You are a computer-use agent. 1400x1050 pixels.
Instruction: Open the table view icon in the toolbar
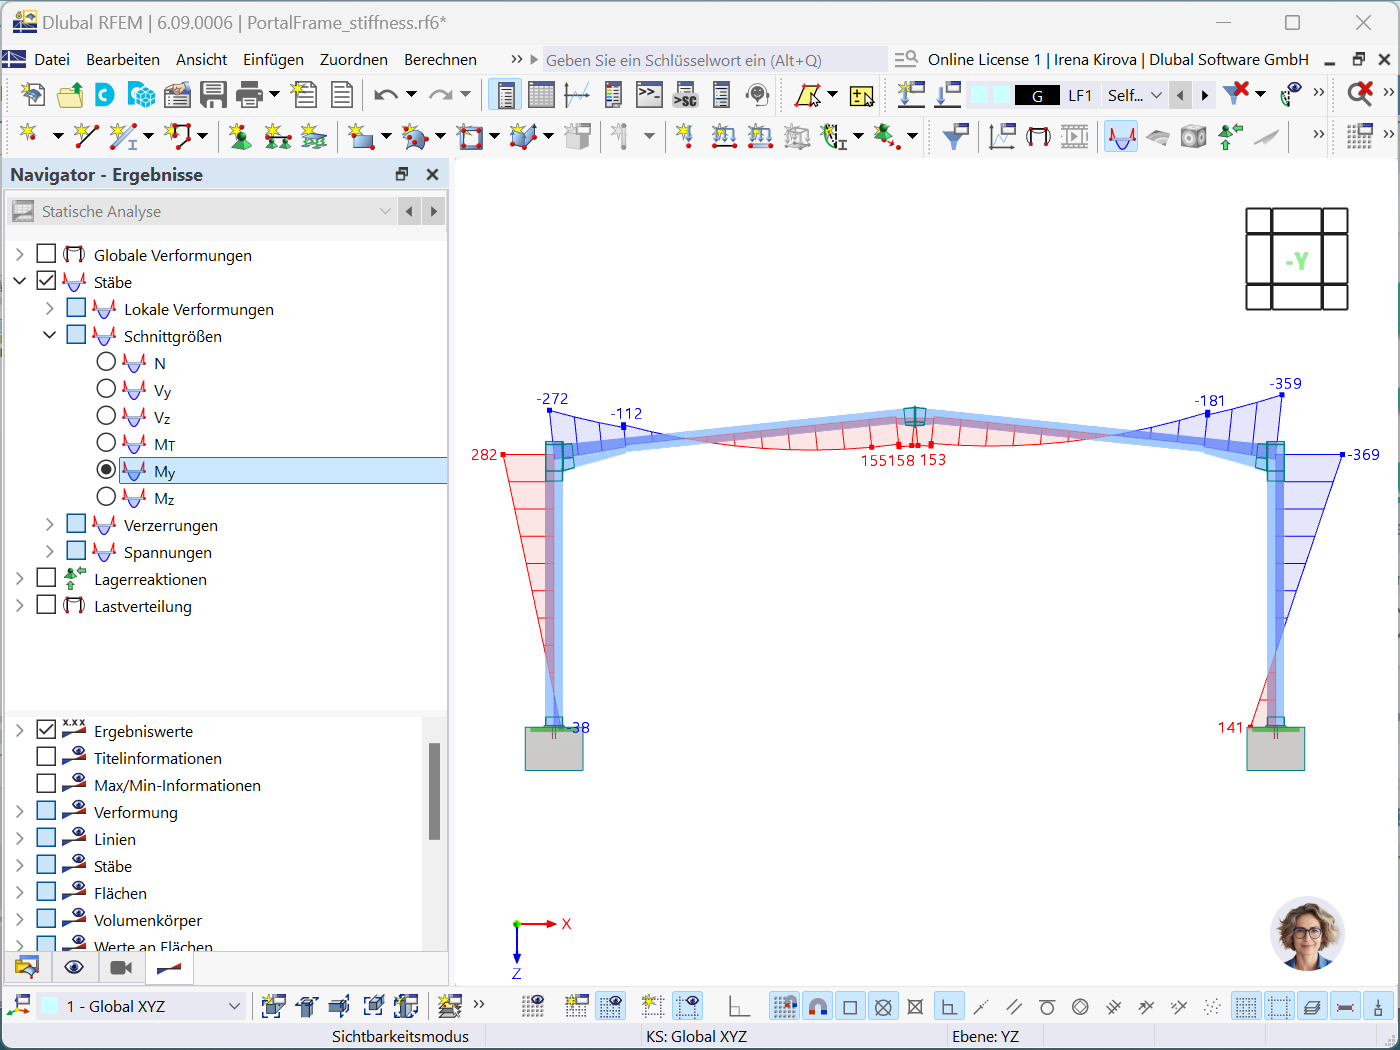(540, 94)
